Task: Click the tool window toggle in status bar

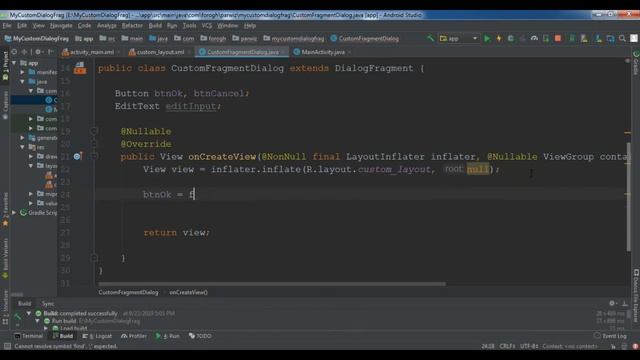Action: click(7, 346)
